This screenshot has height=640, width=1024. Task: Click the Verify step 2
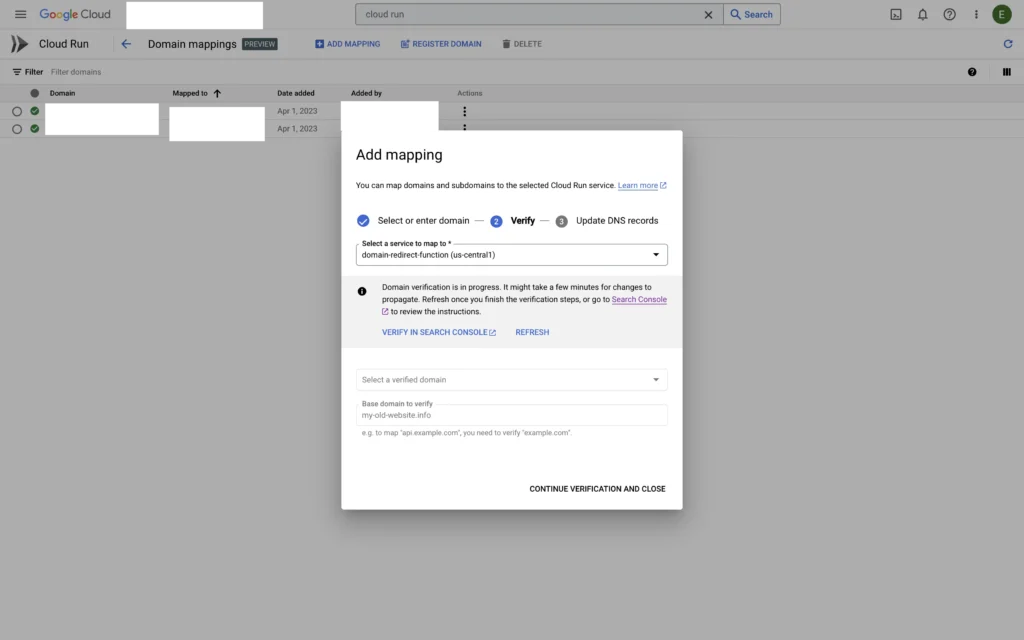[513, 221]
